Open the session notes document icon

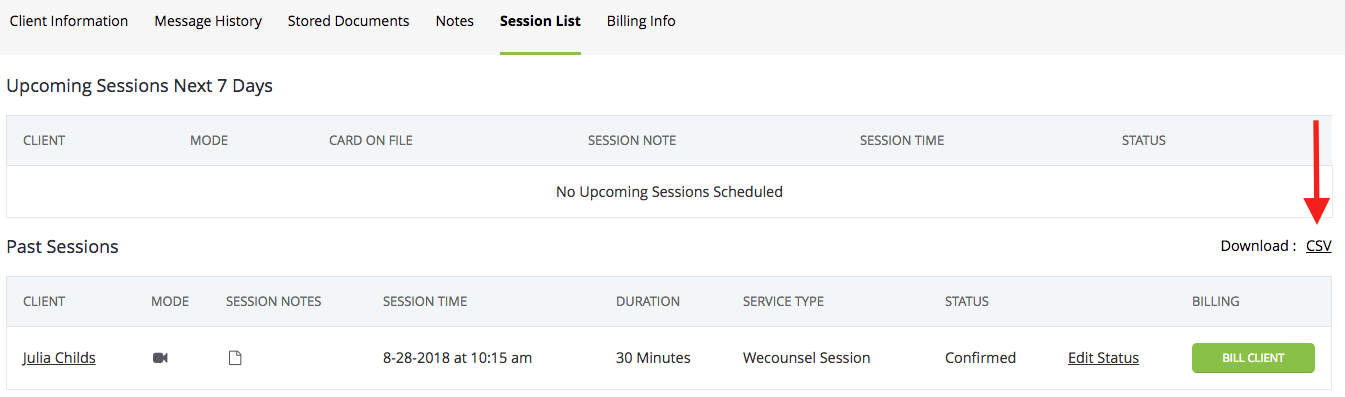pyautogui.click(x=235, y=358)
